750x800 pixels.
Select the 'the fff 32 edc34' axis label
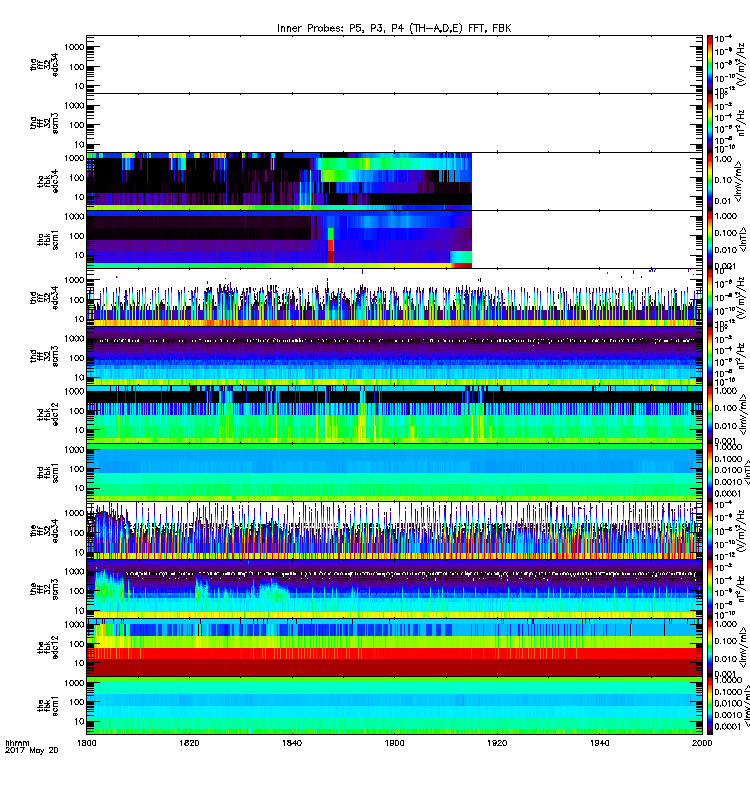[x=44, y=531]
